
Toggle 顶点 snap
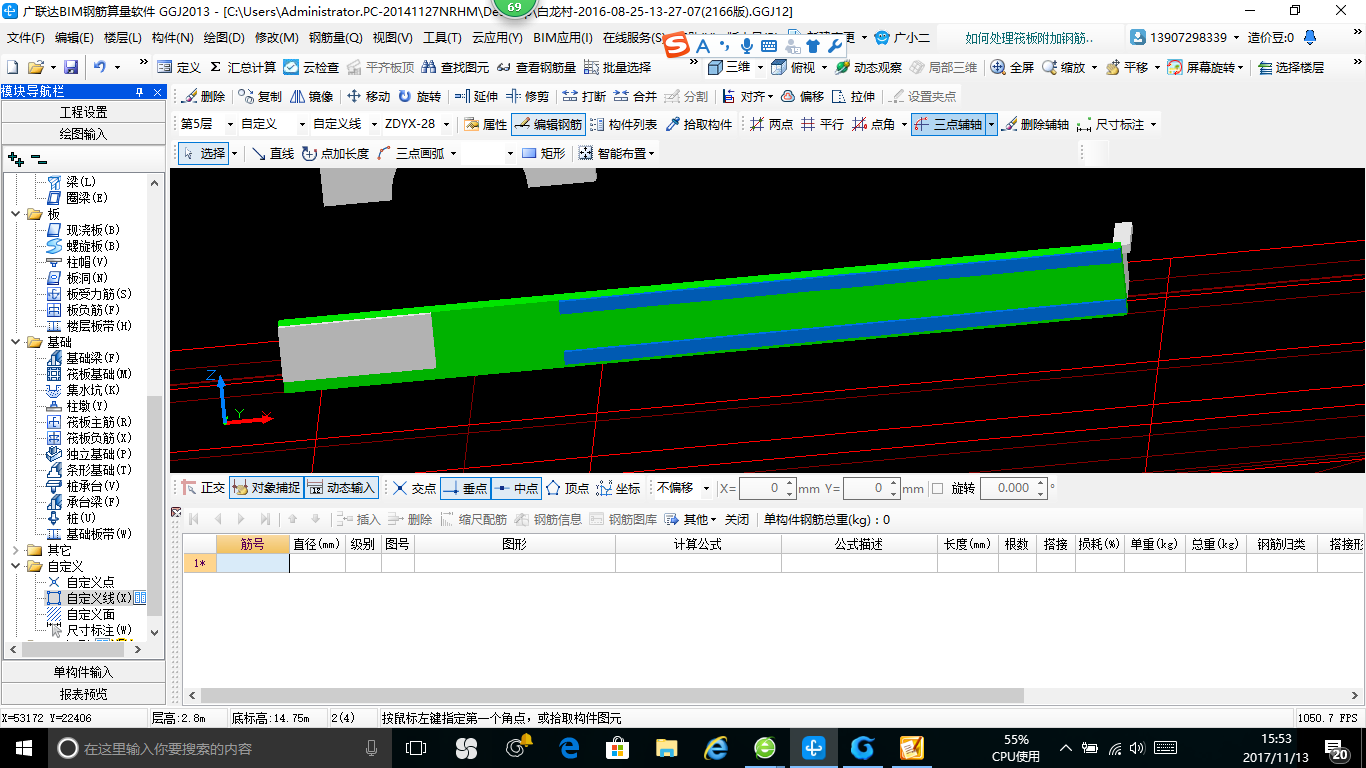[568, 488]
